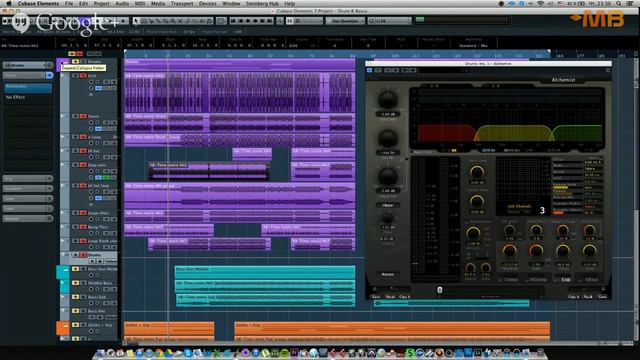Click yellow deactivate-all-mutes button above tracks
Image resolution: width=640 pixels, height=360 pixels.
click(x=71, y=54)
